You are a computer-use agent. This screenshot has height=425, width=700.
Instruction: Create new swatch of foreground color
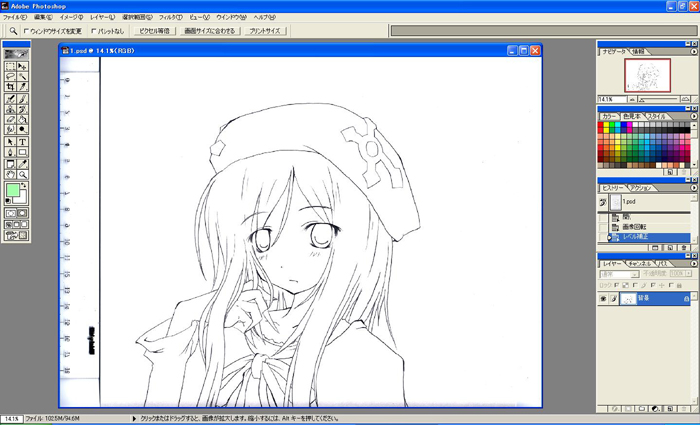tap(670, 172)
